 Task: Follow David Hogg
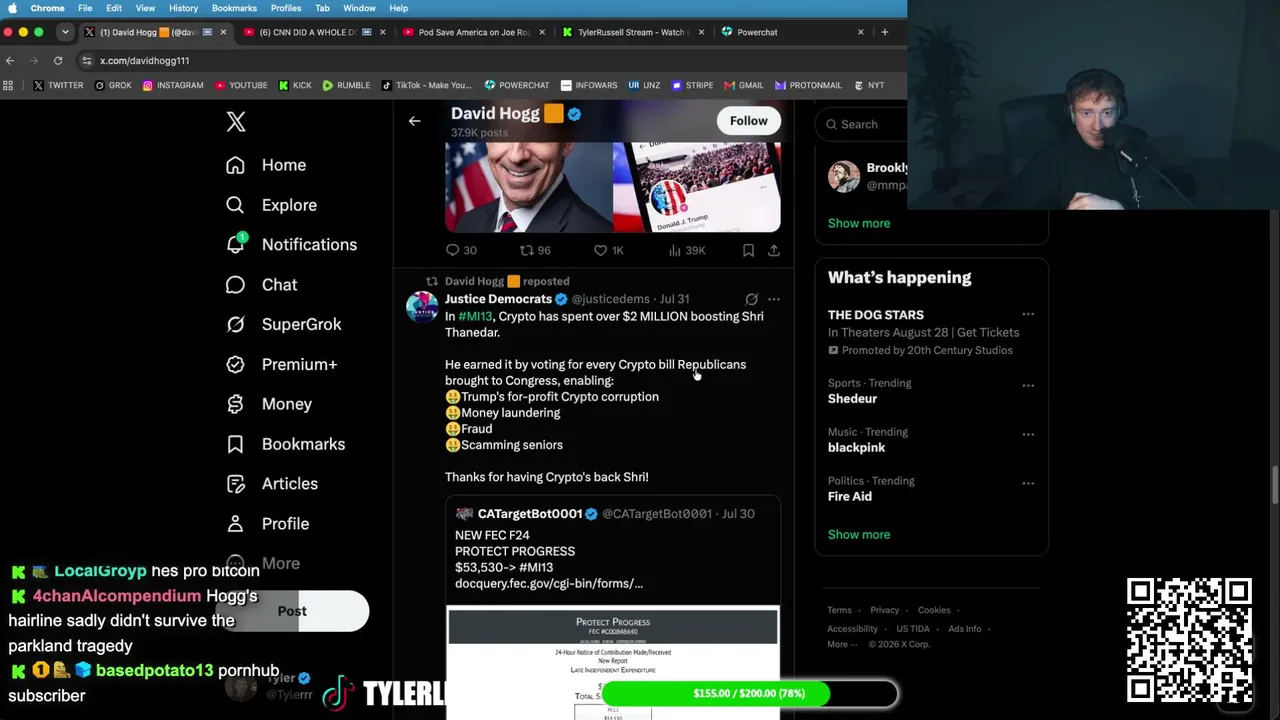(x=748, y=121)
